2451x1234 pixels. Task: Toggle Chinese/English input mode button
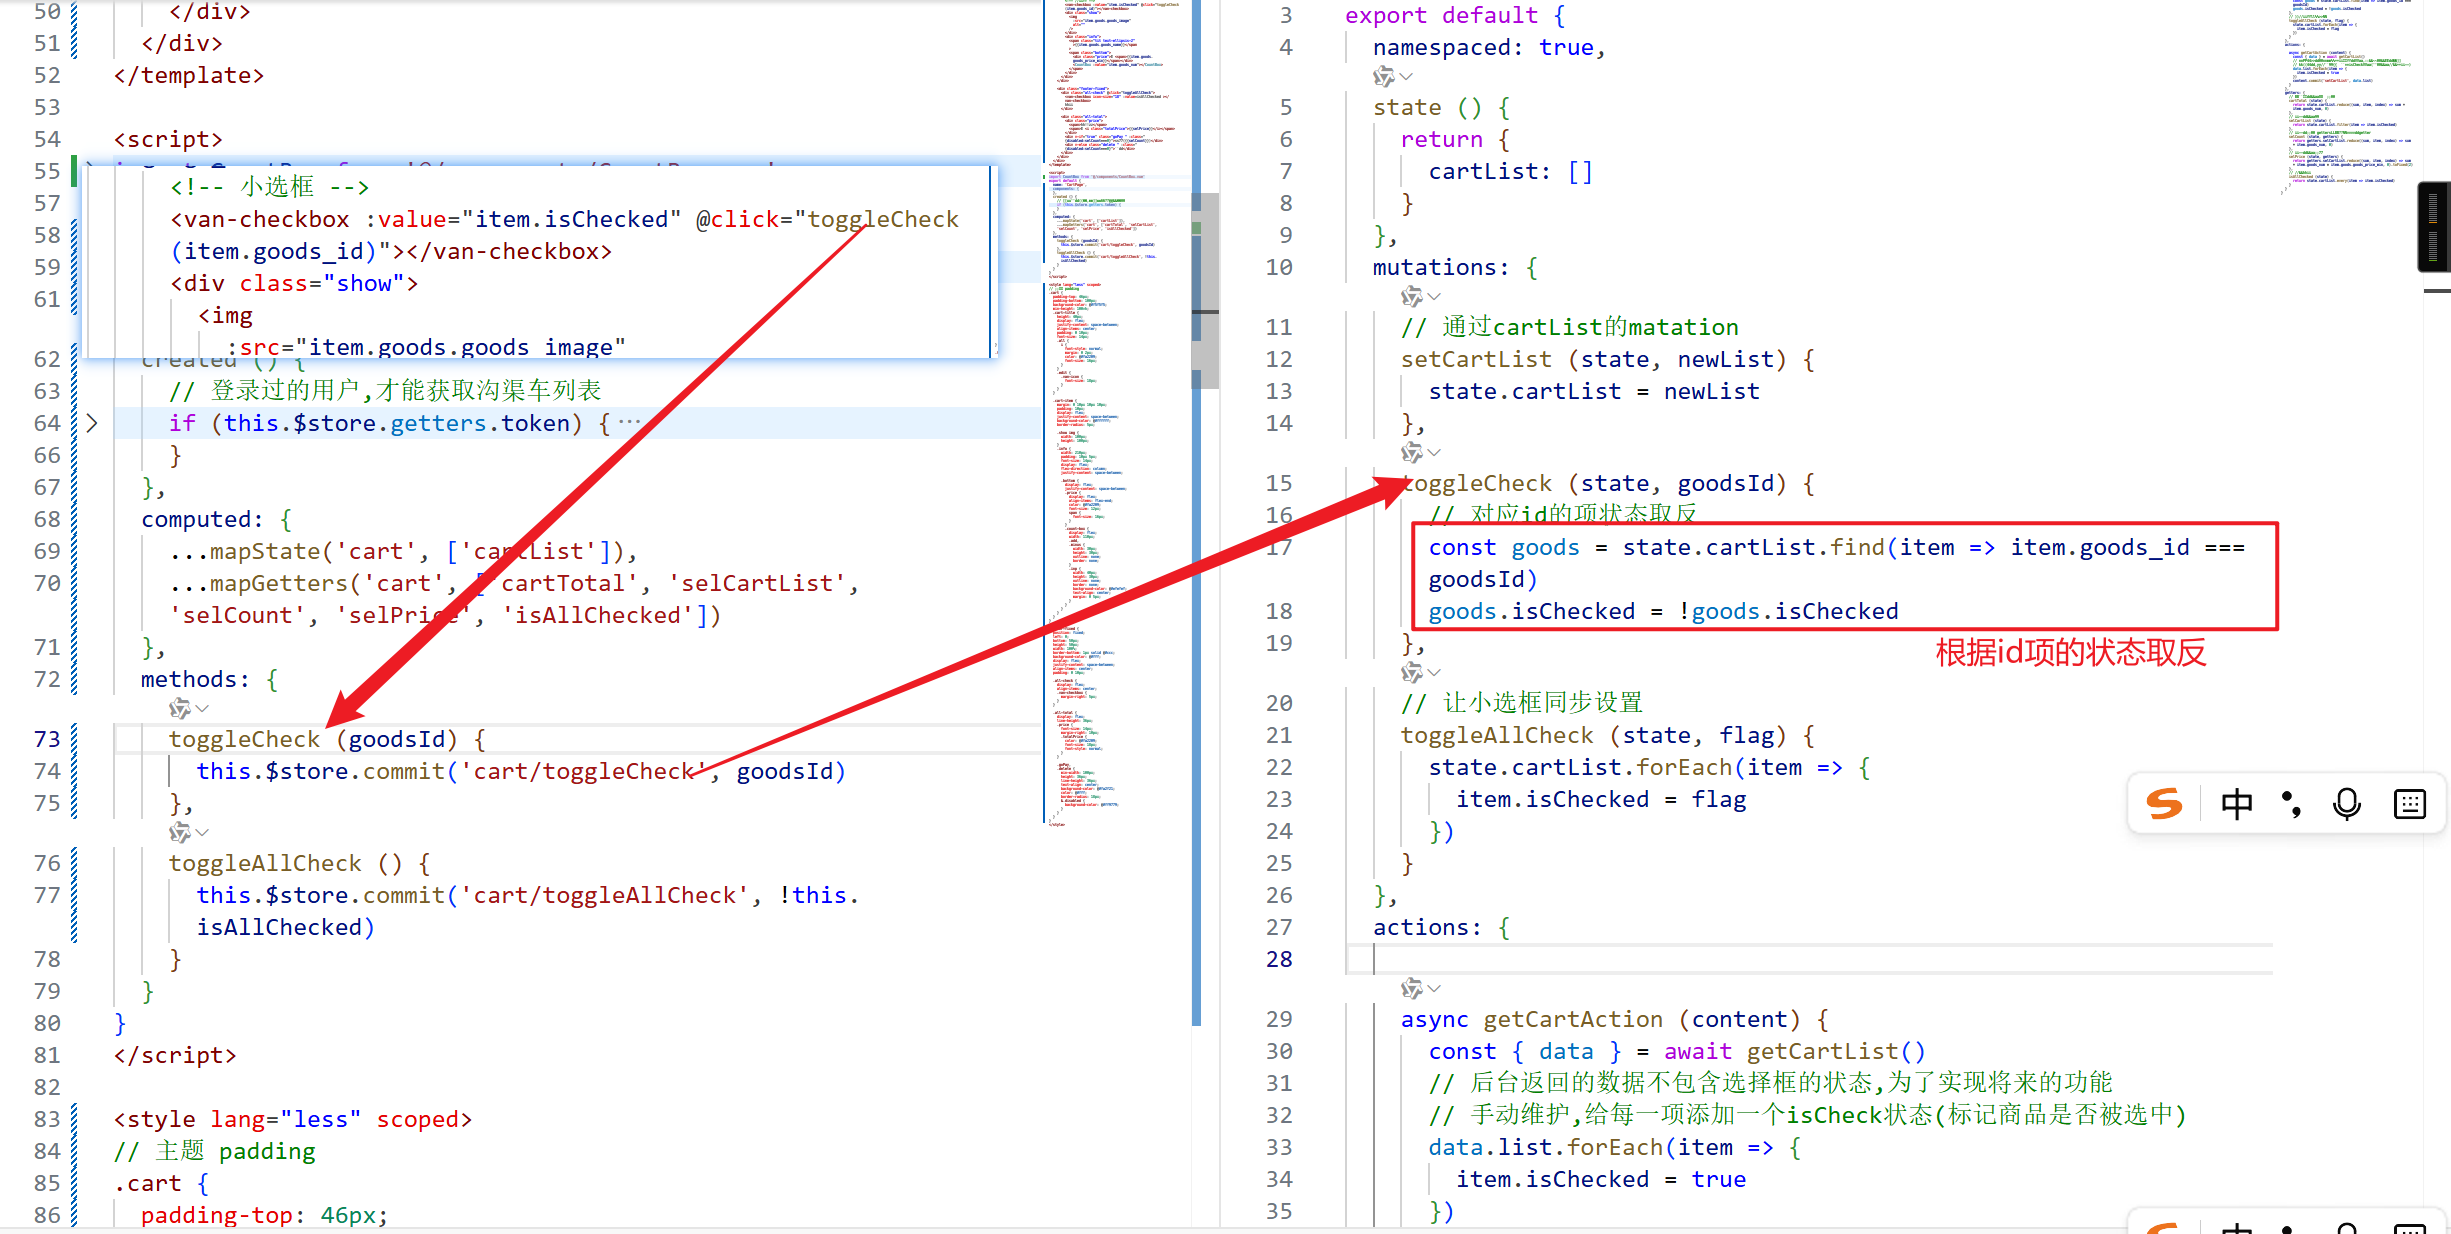[x=2236, y=803]
